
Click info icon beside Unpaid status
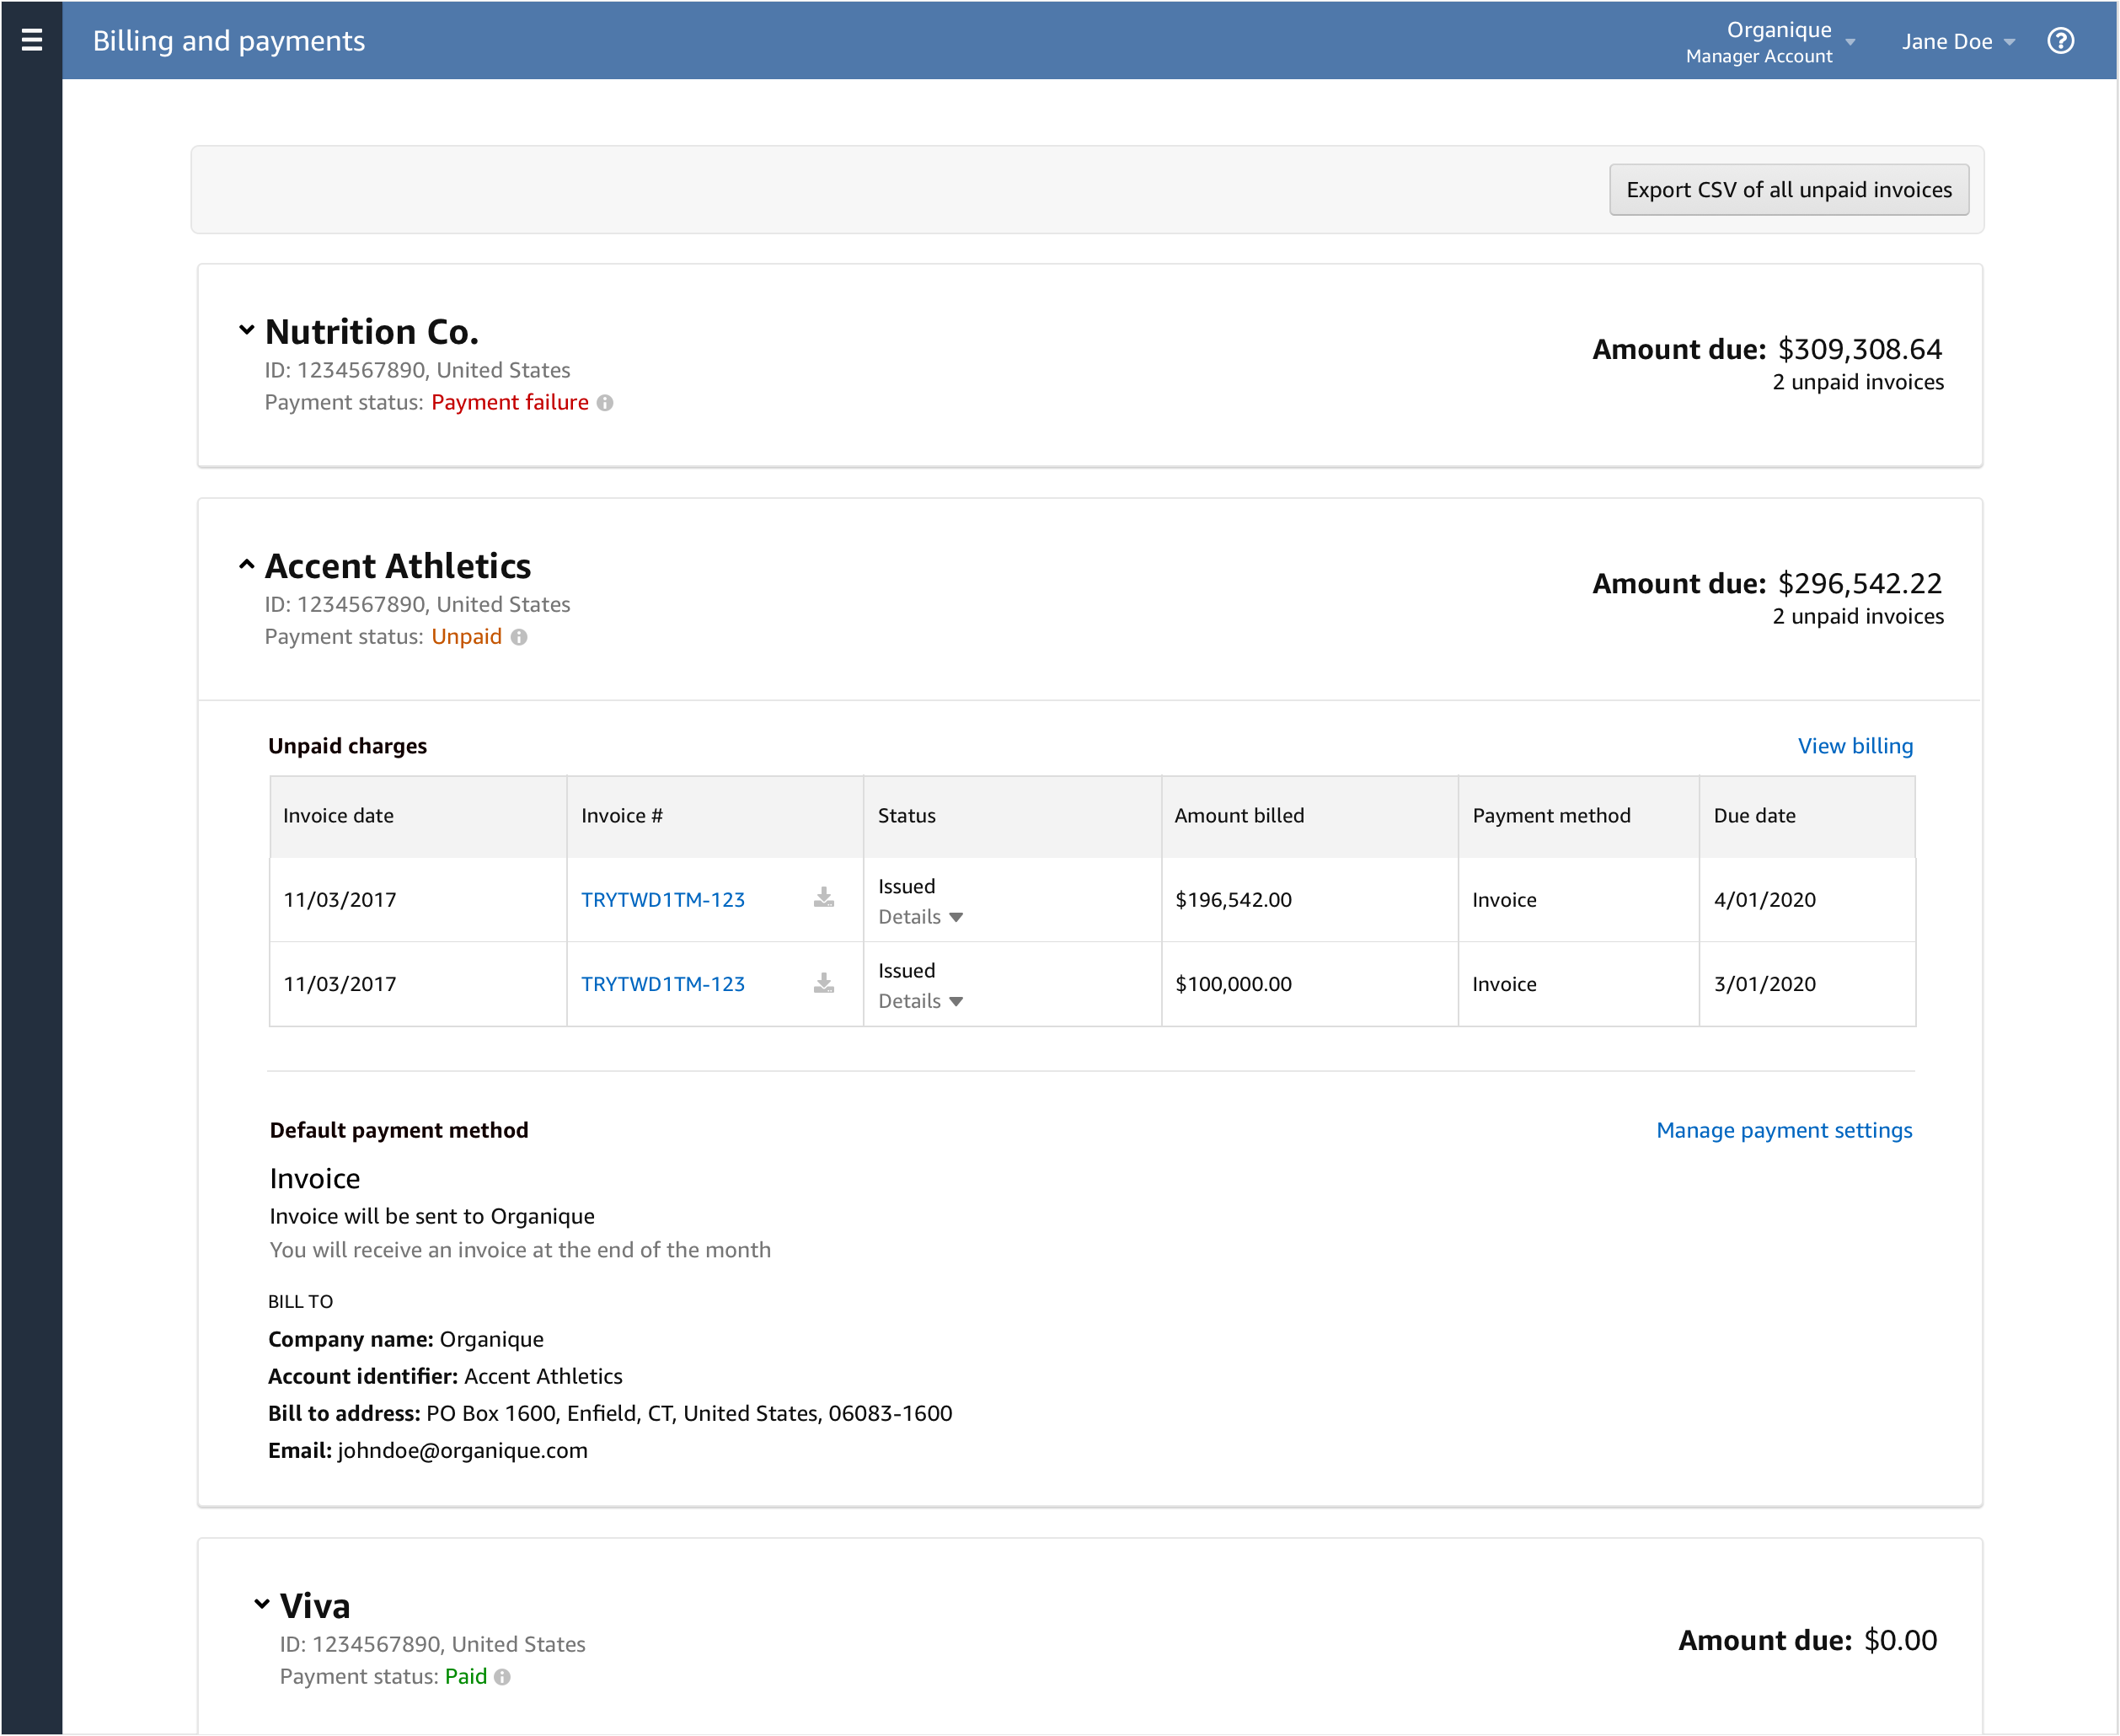pos(519,637)
